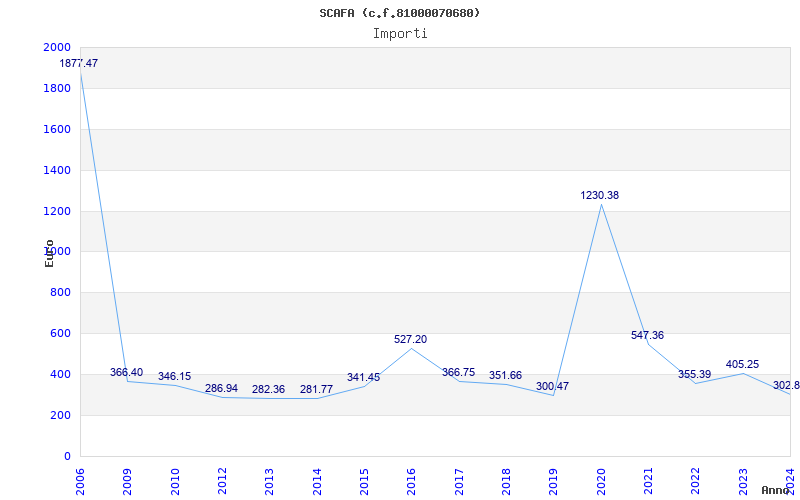Click the 355.39 data label
This screenshot has width=800, height=500.
694,374
